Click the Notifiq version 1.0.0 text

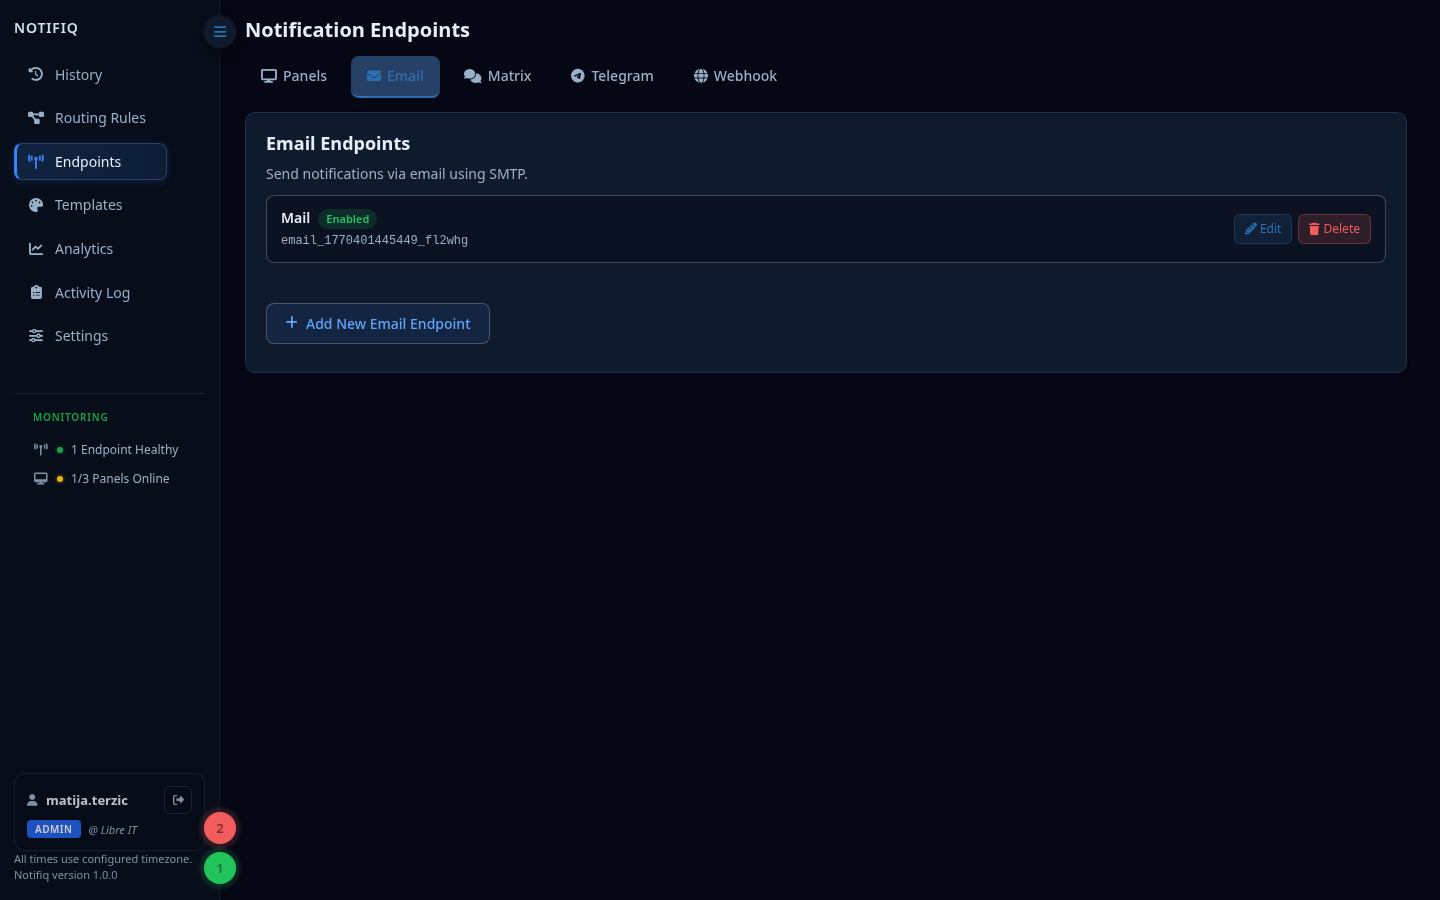pyautogui.click(x=66, y=875)
